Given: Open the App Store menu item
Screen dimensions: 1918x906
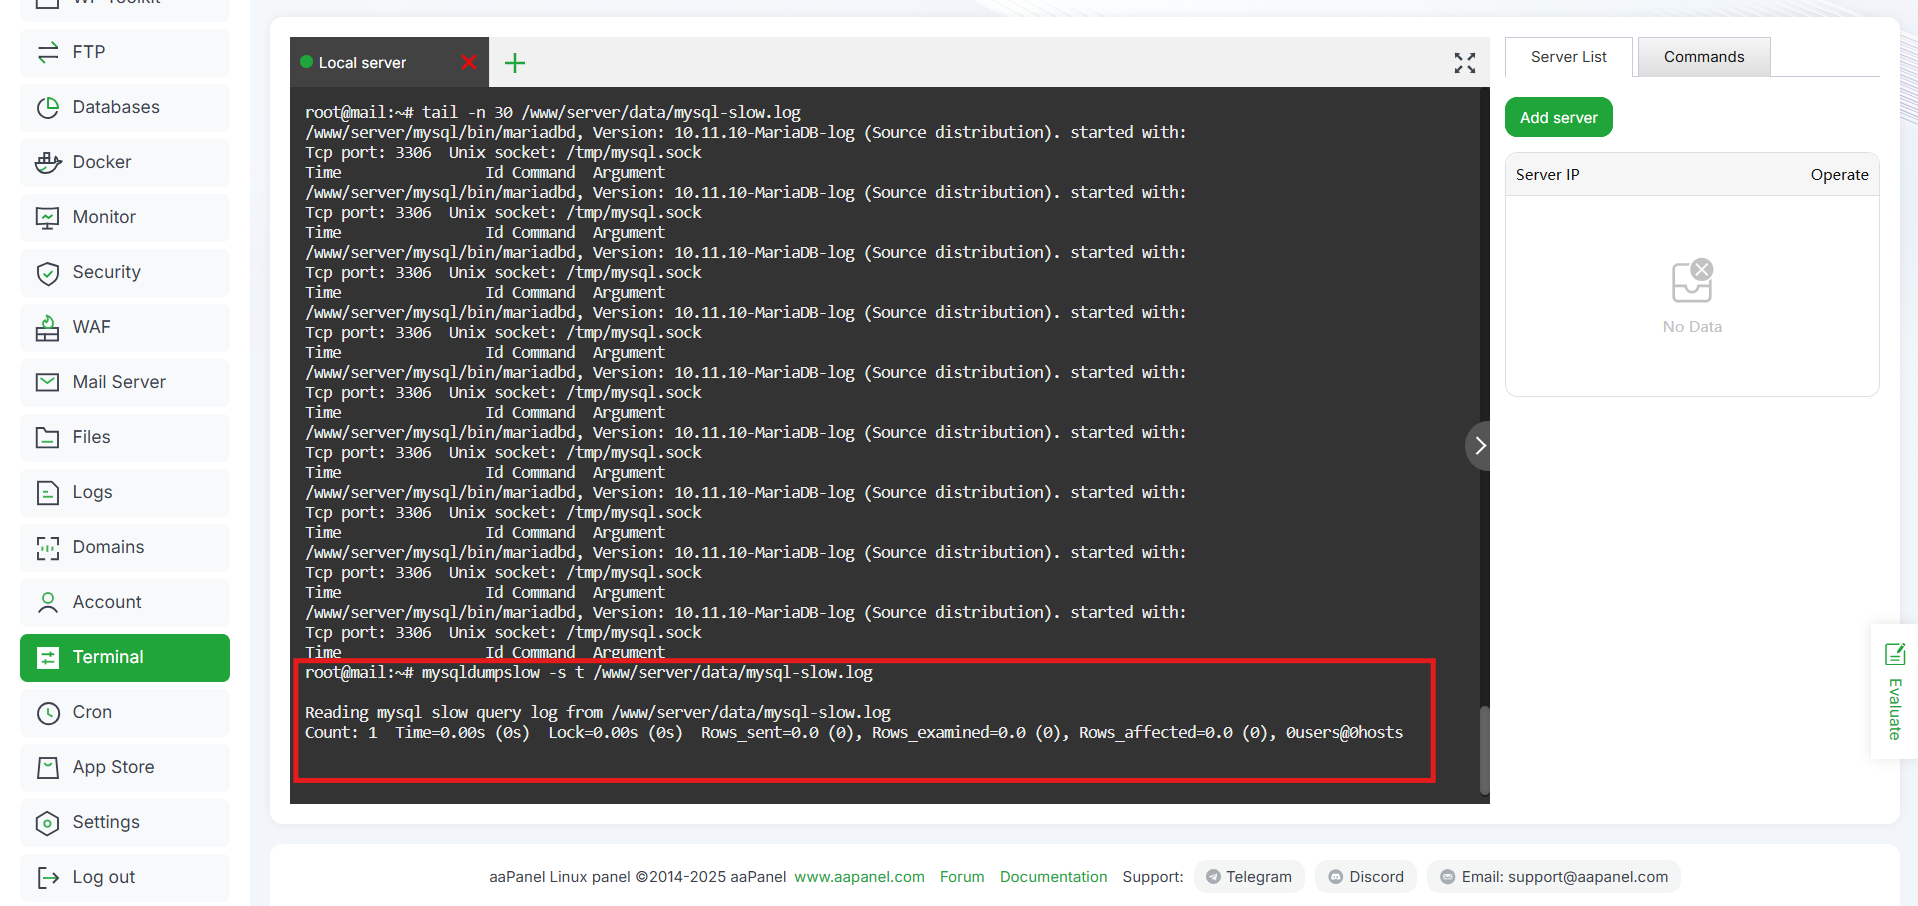Looking at the screenshot, I should coord(125,767).
